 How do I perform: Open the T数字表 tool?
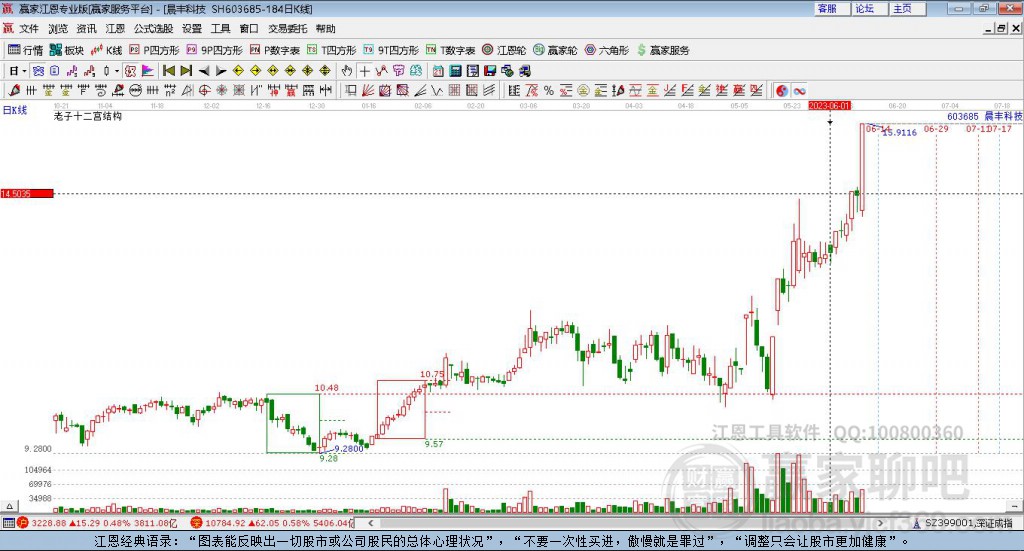click(x=450, y=50)
